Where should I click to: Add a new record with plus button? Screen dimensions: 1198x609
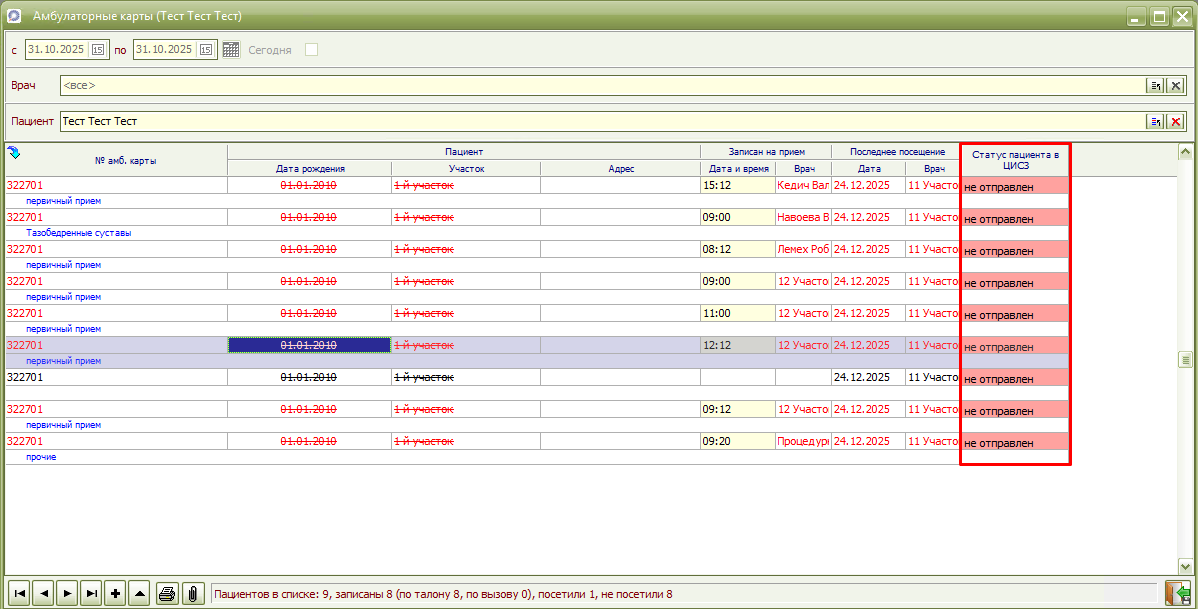[x=116, y=594]
